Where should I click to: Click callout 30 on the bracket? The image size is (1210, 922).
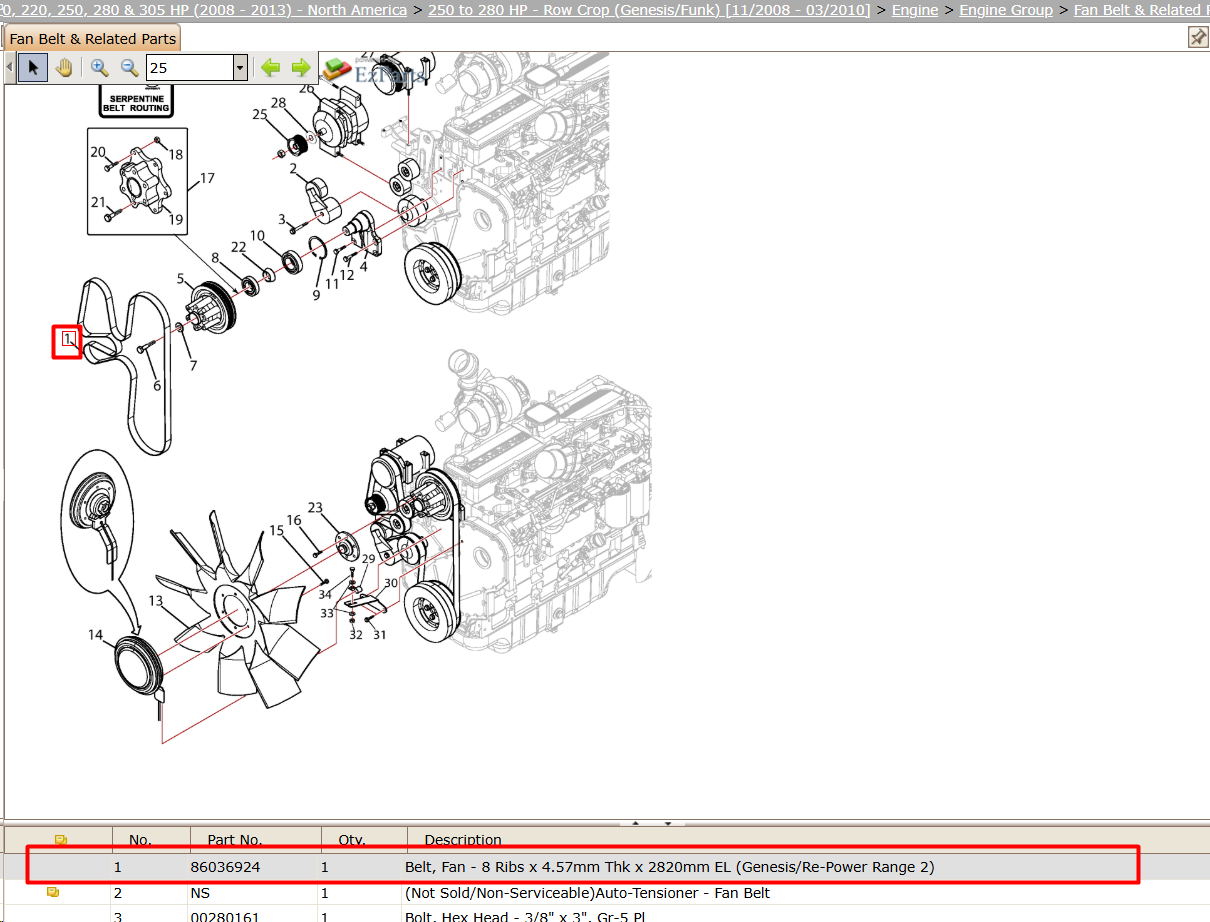point(390,582)
